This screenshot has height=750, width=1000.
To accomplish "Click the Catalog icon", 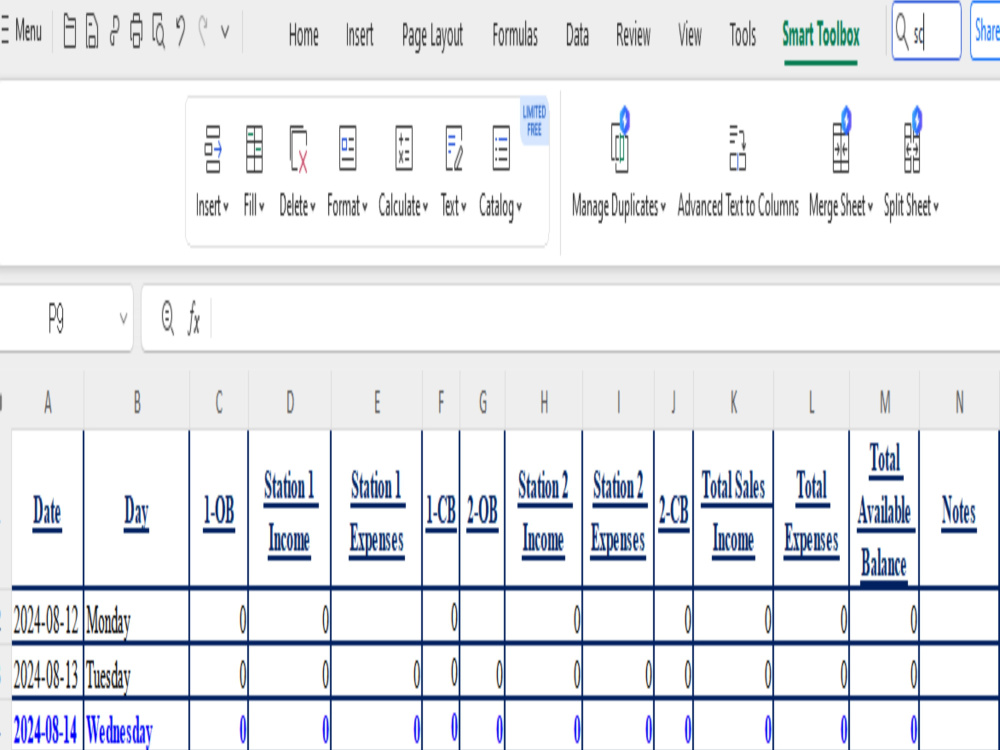I will coord(501,148).
